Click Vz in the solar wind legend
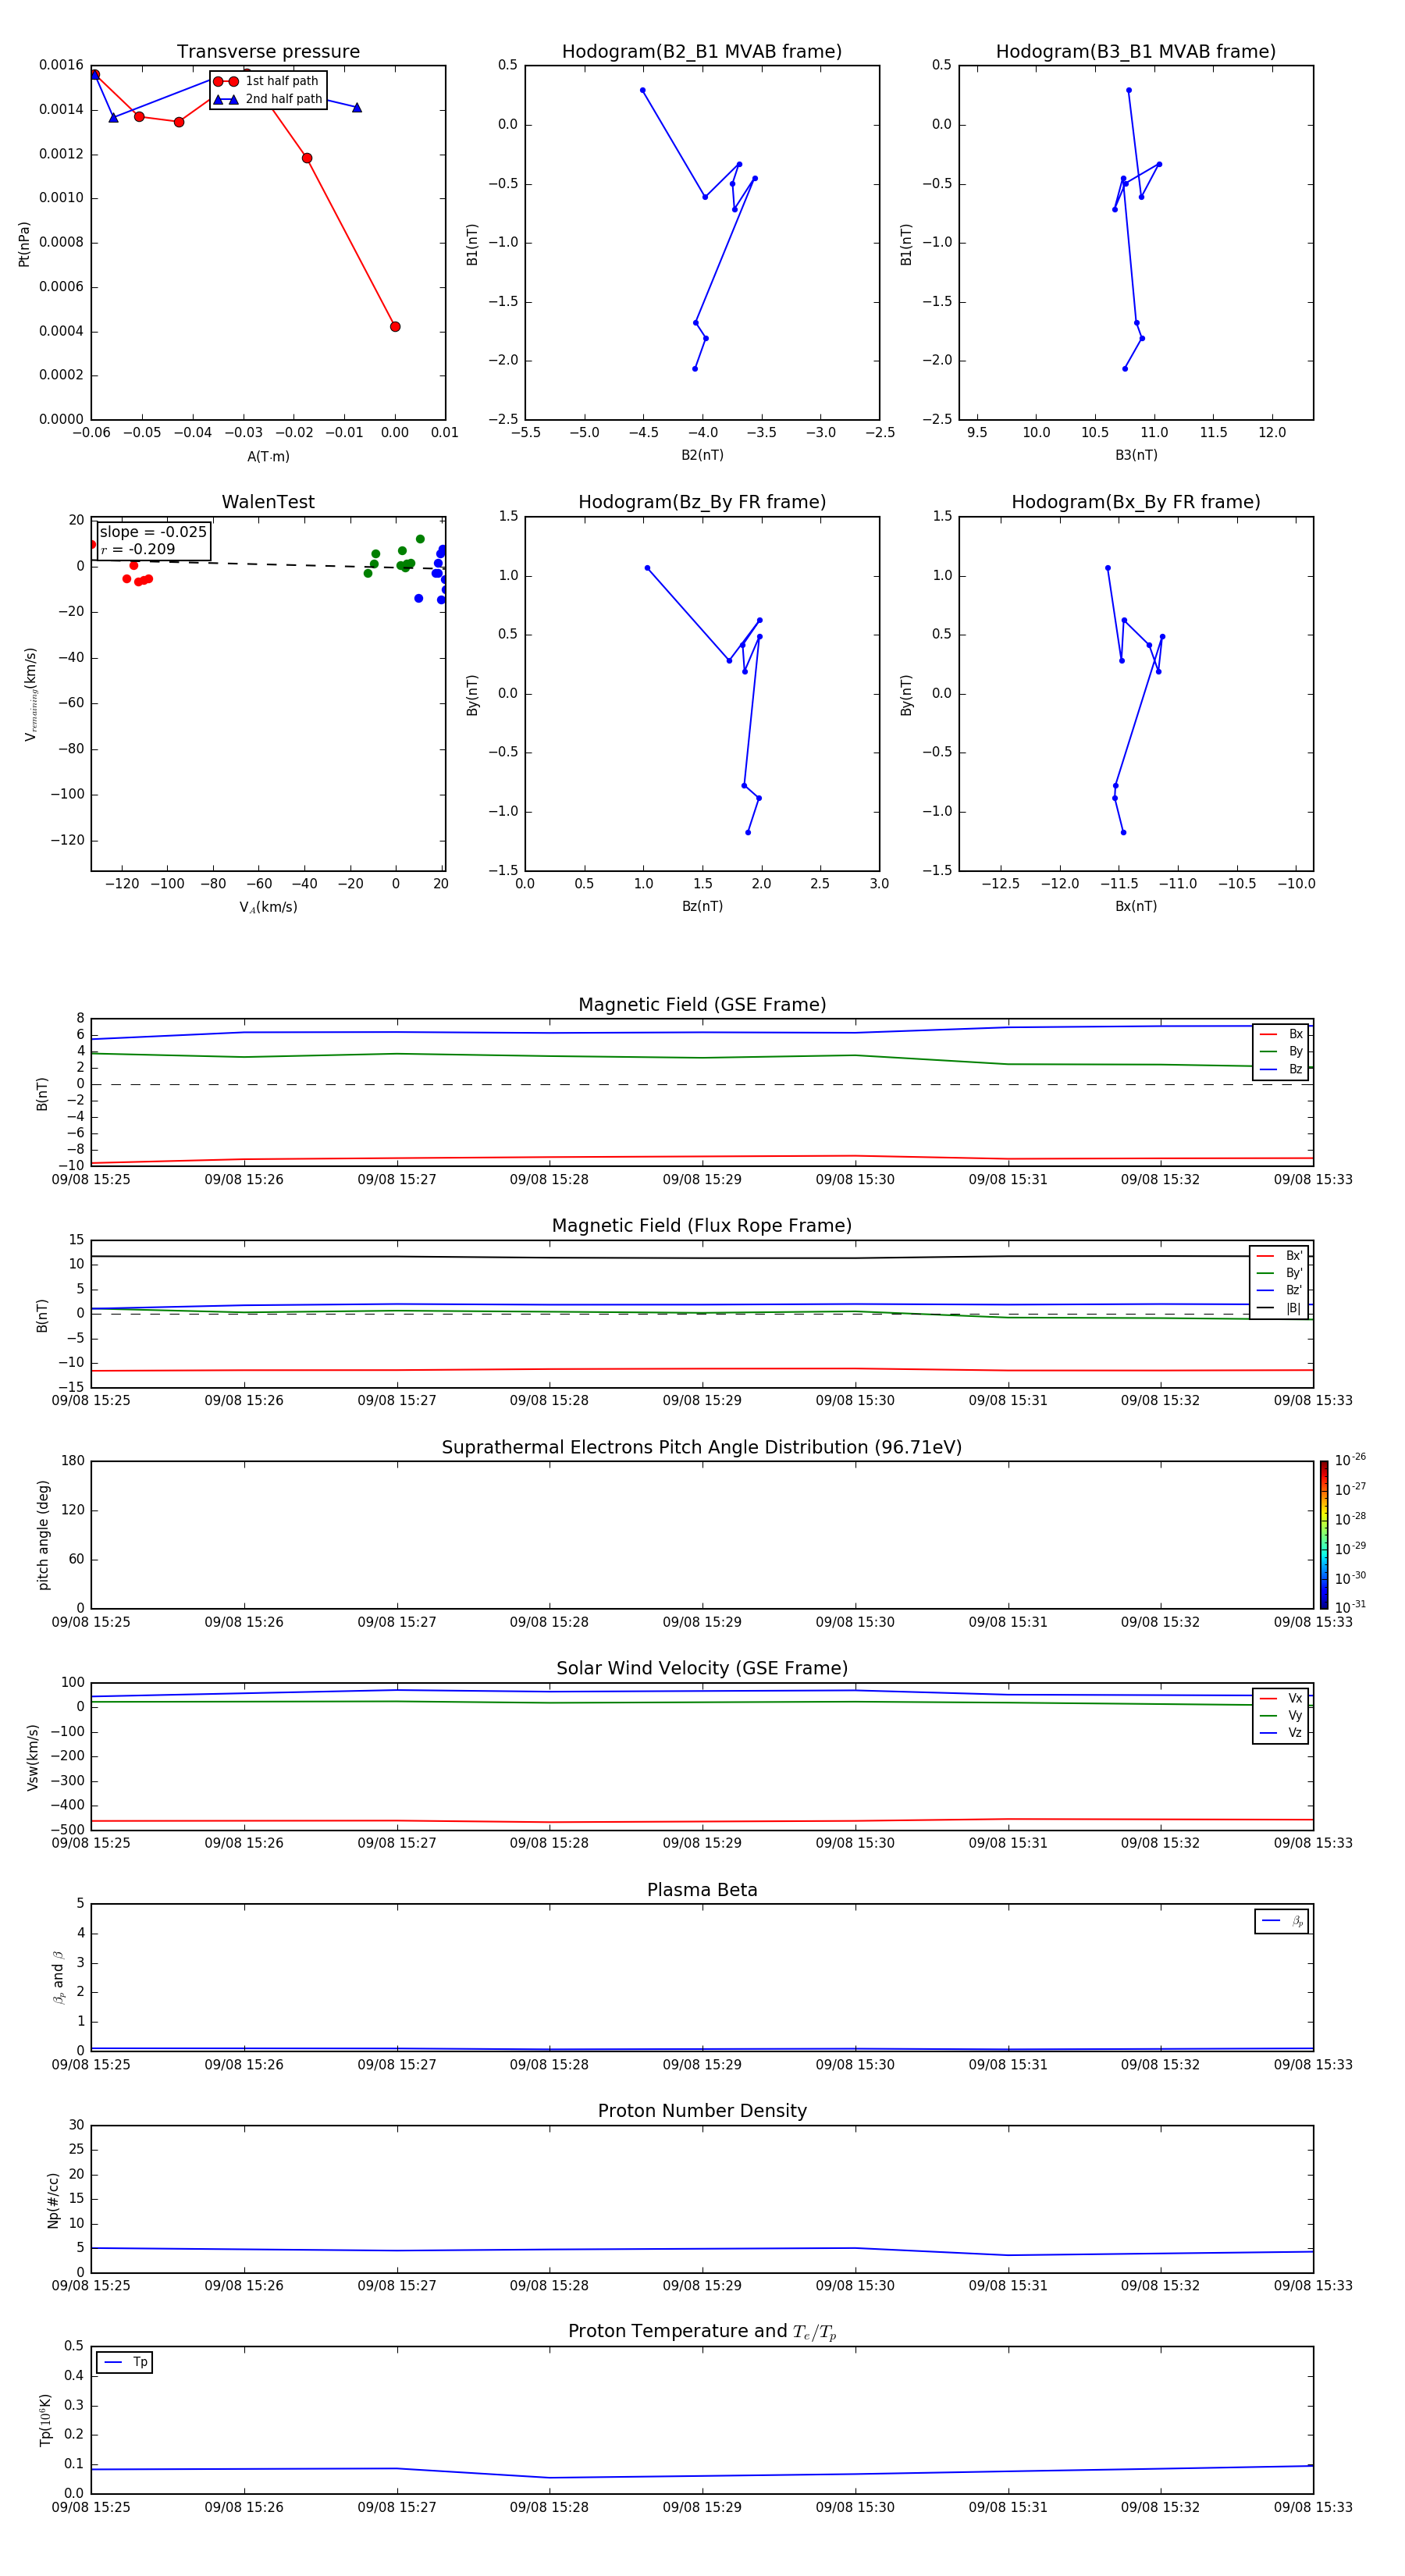 coord(1281,1732)
